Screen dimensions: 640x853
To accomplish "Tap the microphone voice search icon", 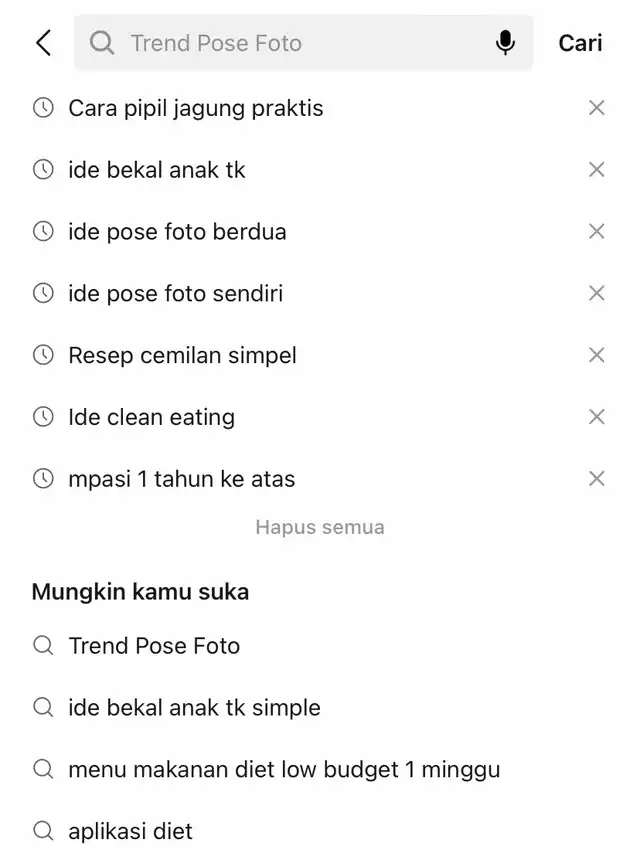I will [505, 43].
